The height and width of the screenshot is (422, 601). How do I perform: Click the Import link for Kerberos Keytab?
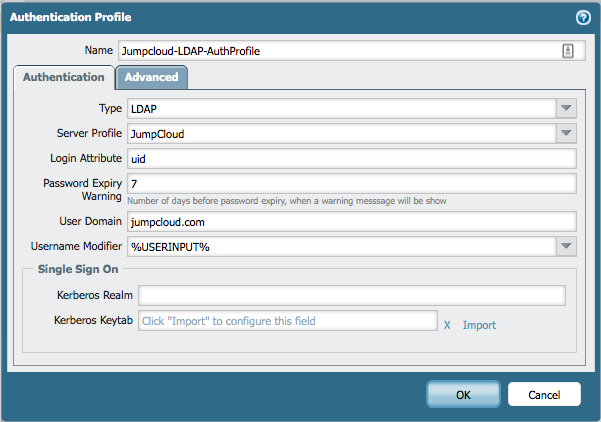[479, 325]
